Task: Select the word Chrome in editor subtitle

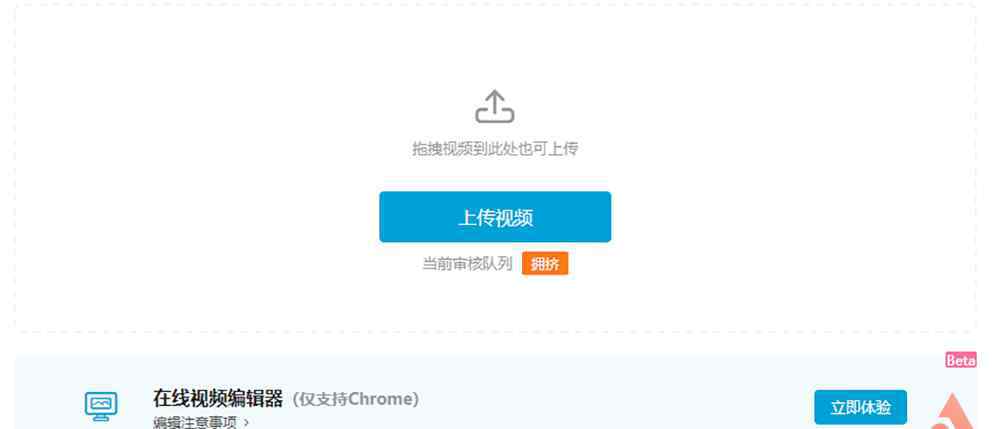Action: 380,400
